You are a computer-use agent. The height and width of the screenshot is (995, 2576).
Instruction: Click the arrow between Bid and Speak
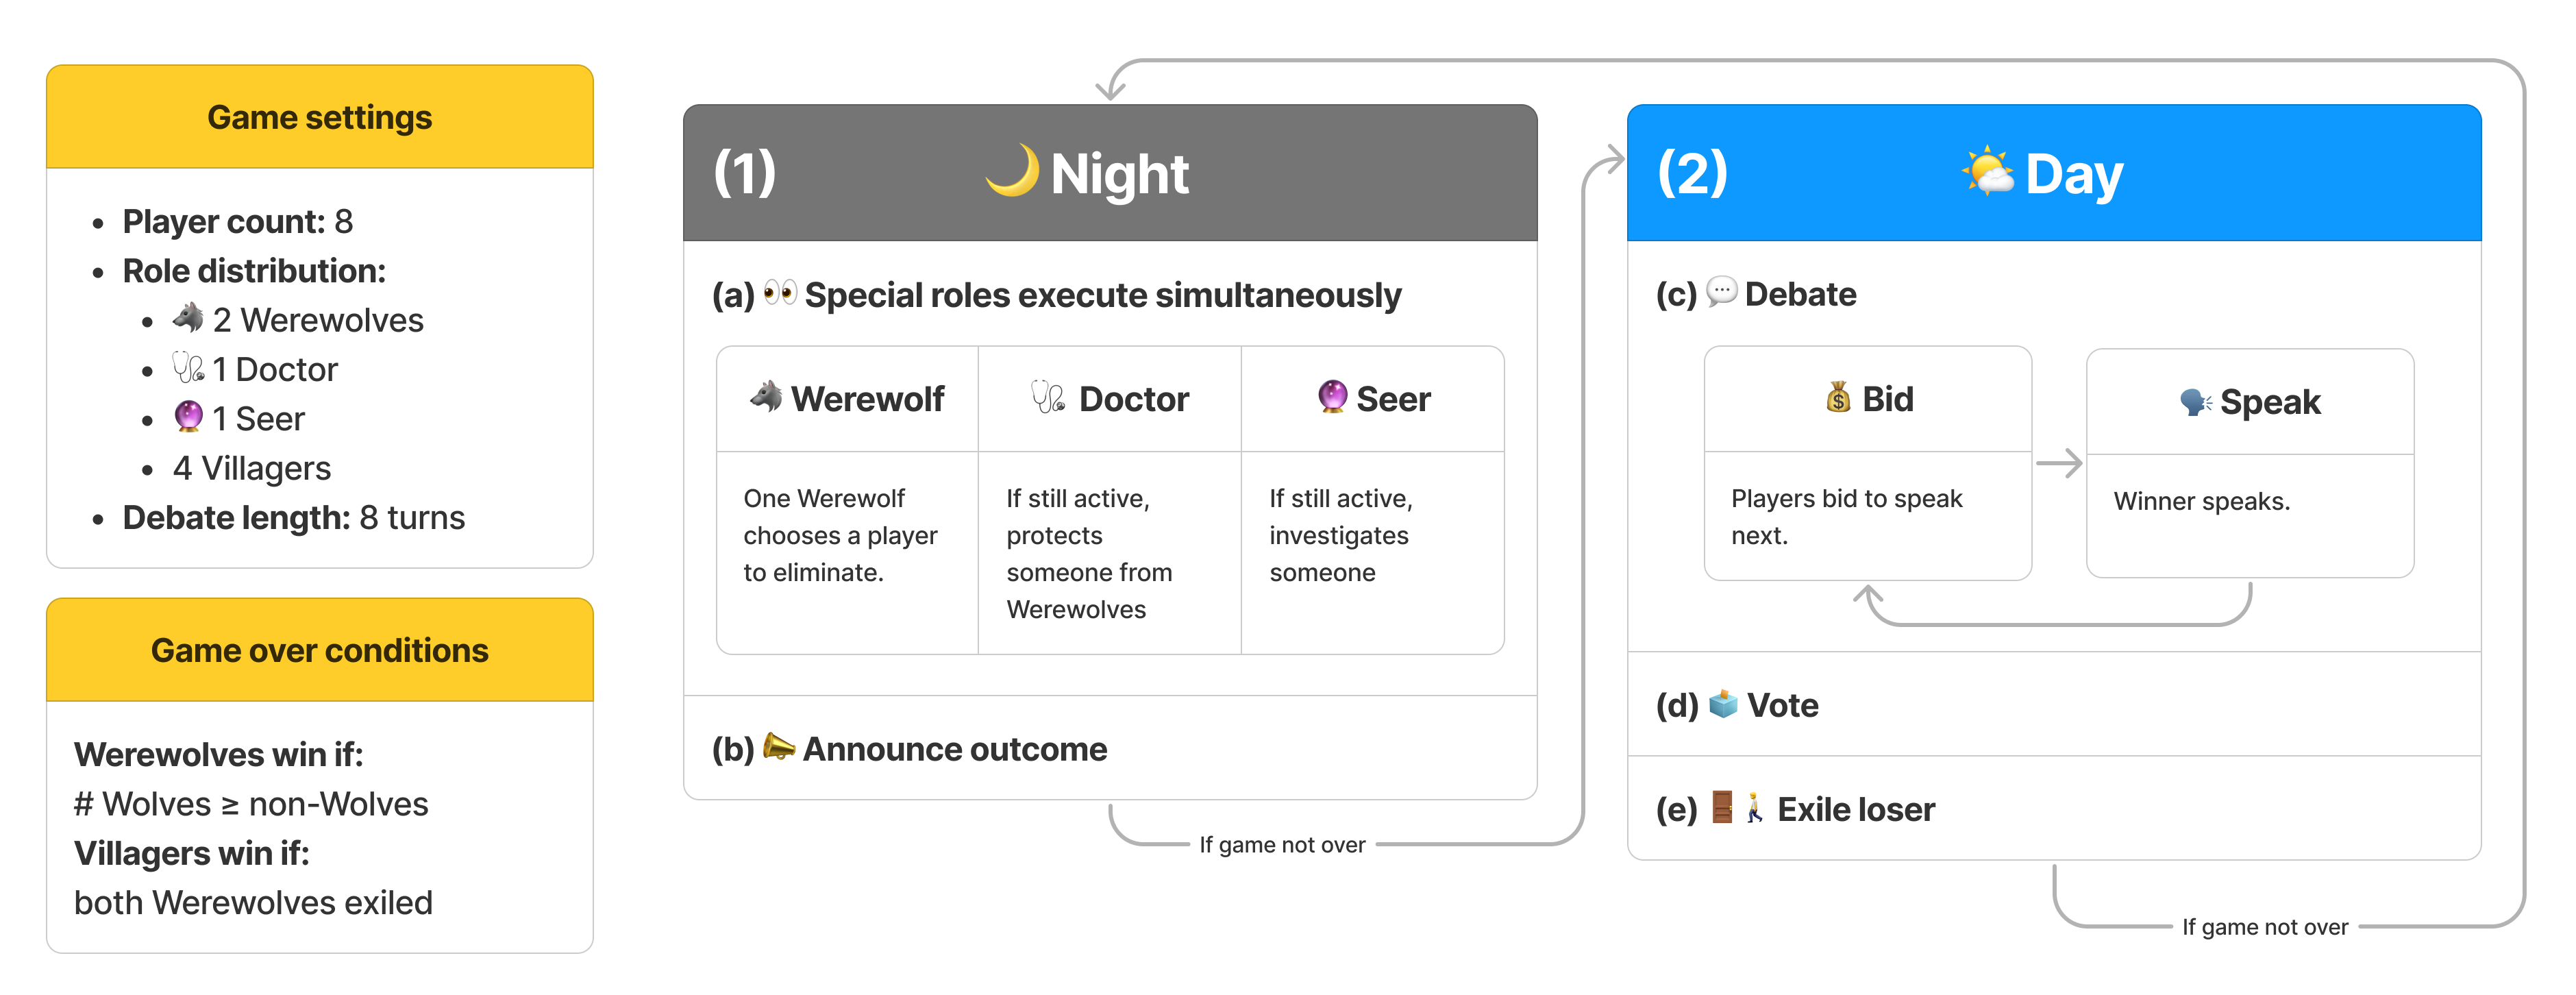pyautogui.click(x=2059, y=463)
